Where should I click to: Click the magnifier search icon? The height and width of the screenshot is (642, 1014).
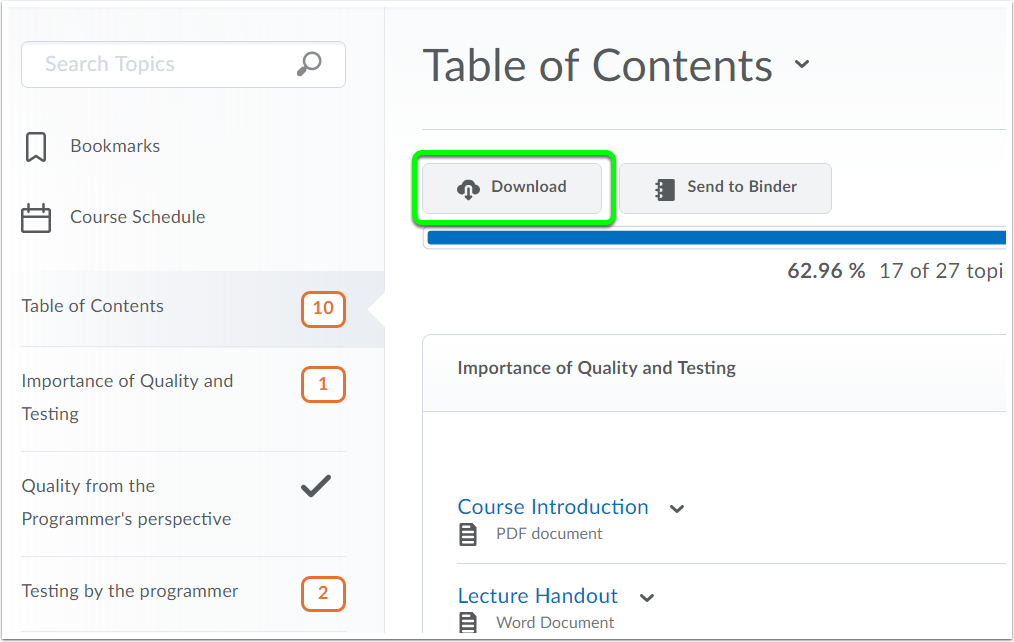(309, 64)
